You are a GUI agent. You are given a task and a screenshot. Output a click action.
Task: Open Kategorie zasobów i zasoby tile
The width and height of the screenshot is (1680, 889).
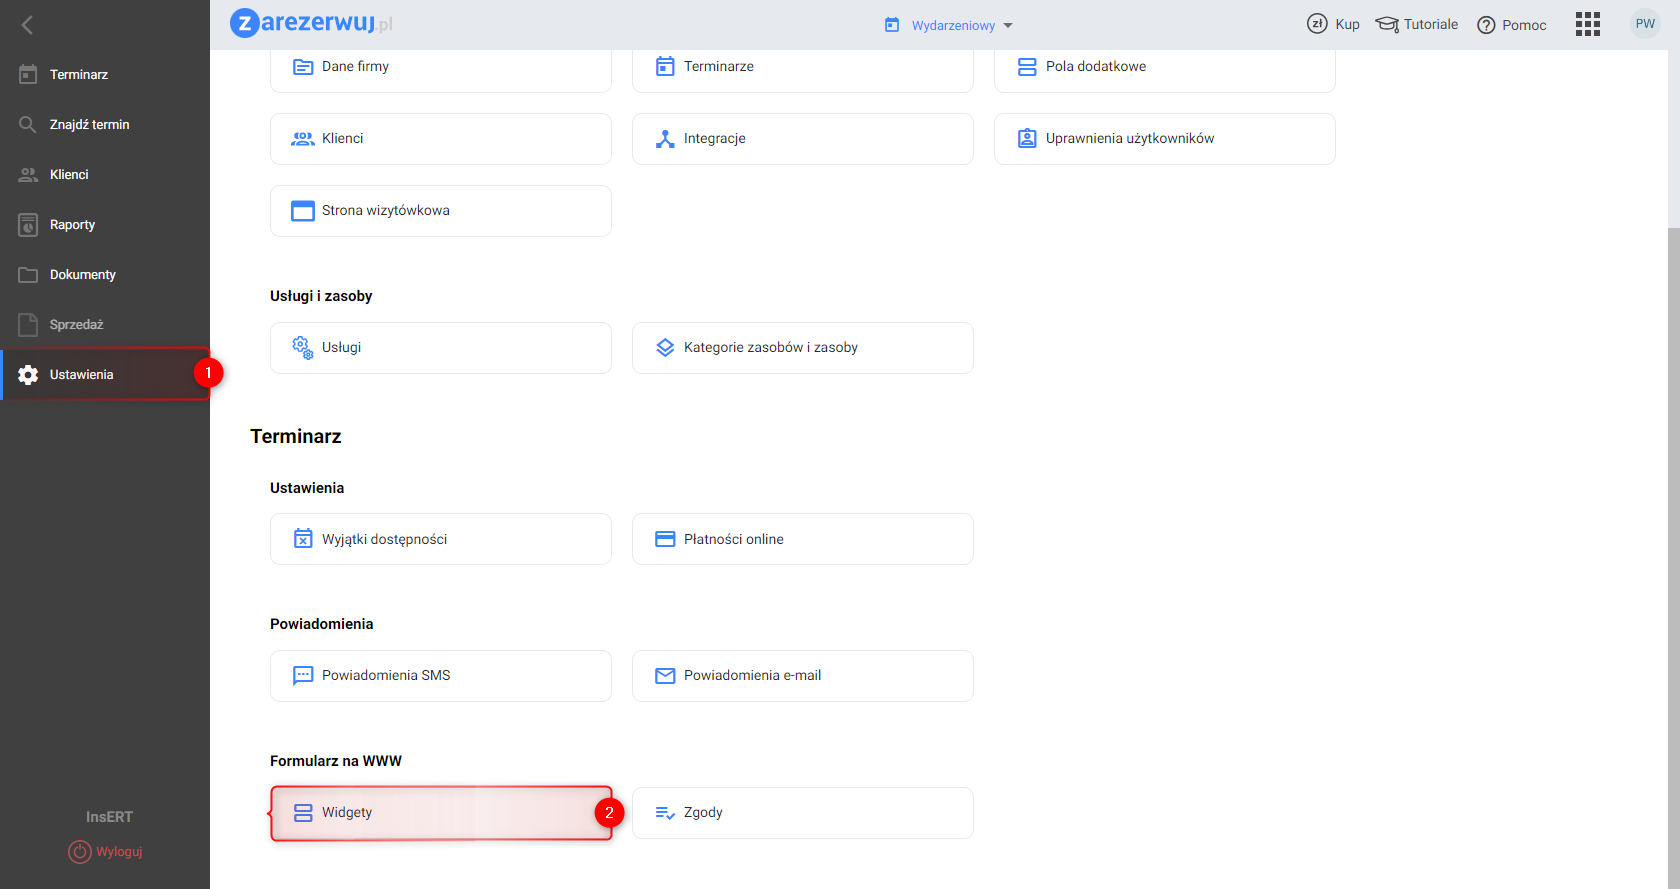802,347
